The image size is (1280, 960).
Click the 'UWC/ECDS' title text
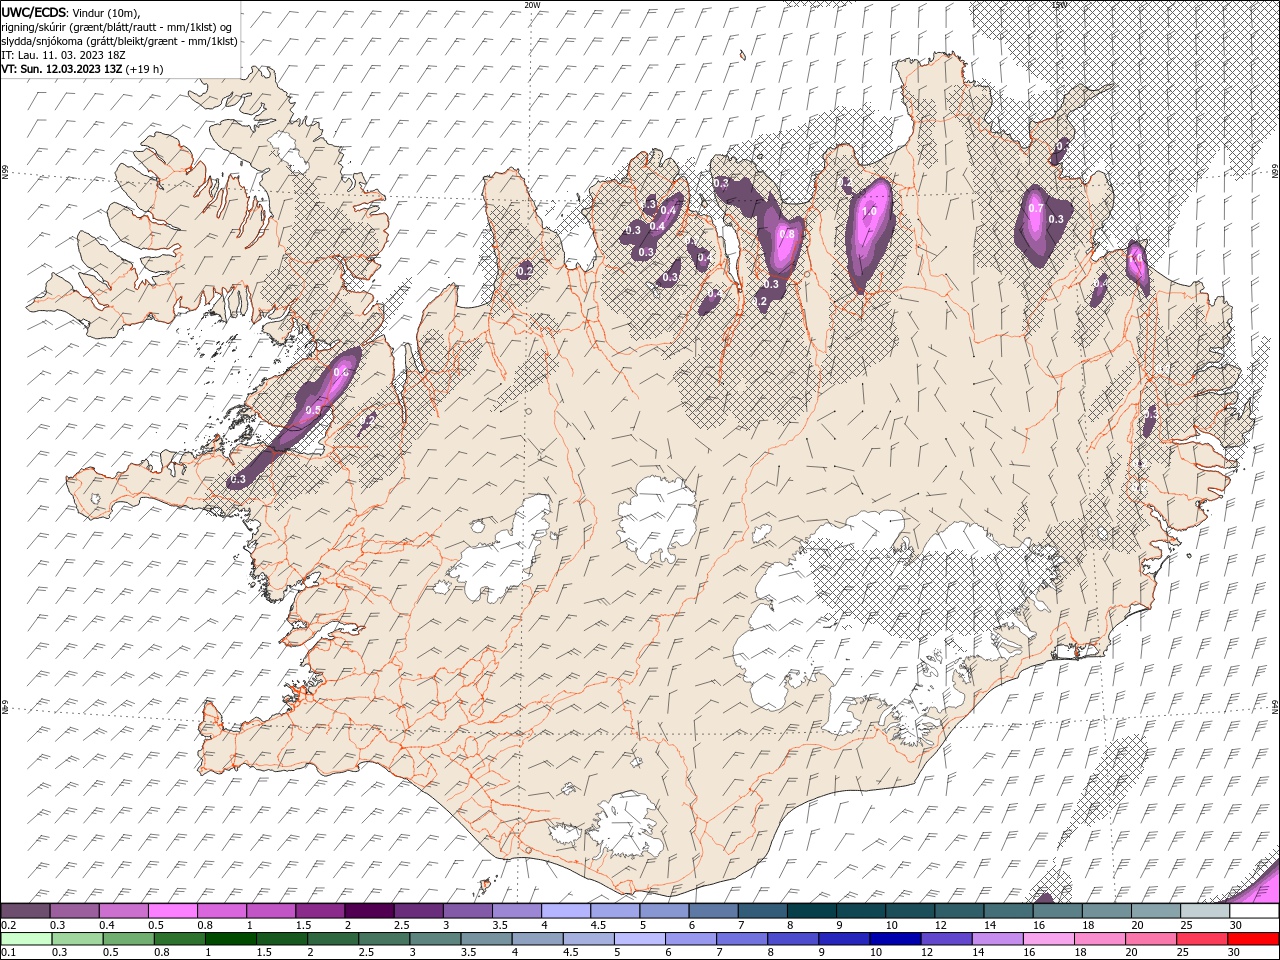[33, 11]
